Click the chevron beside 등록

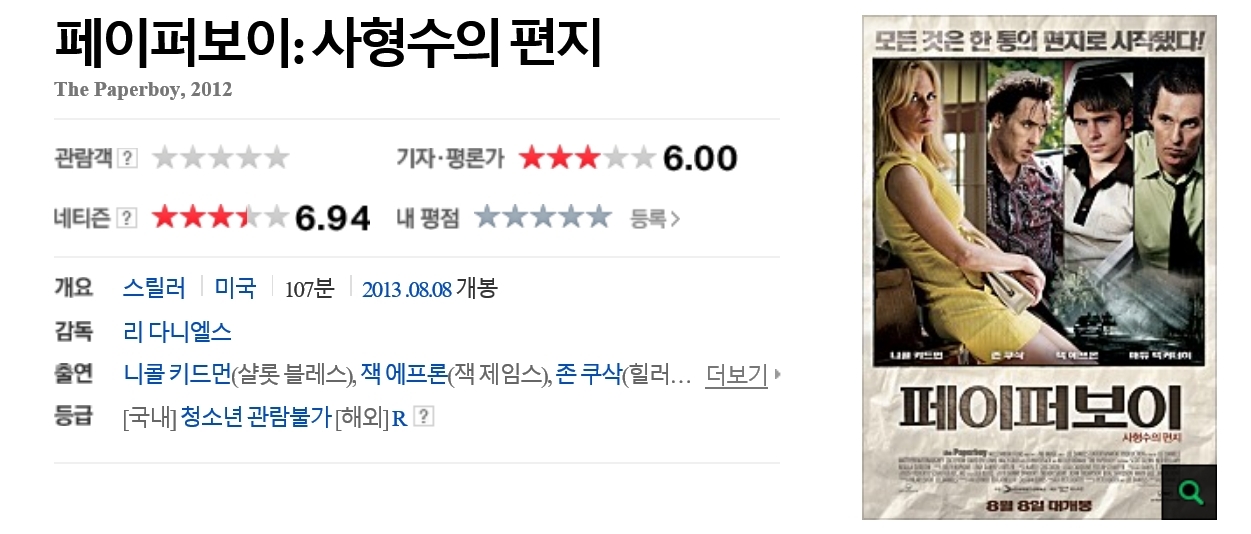click(675, 218)
